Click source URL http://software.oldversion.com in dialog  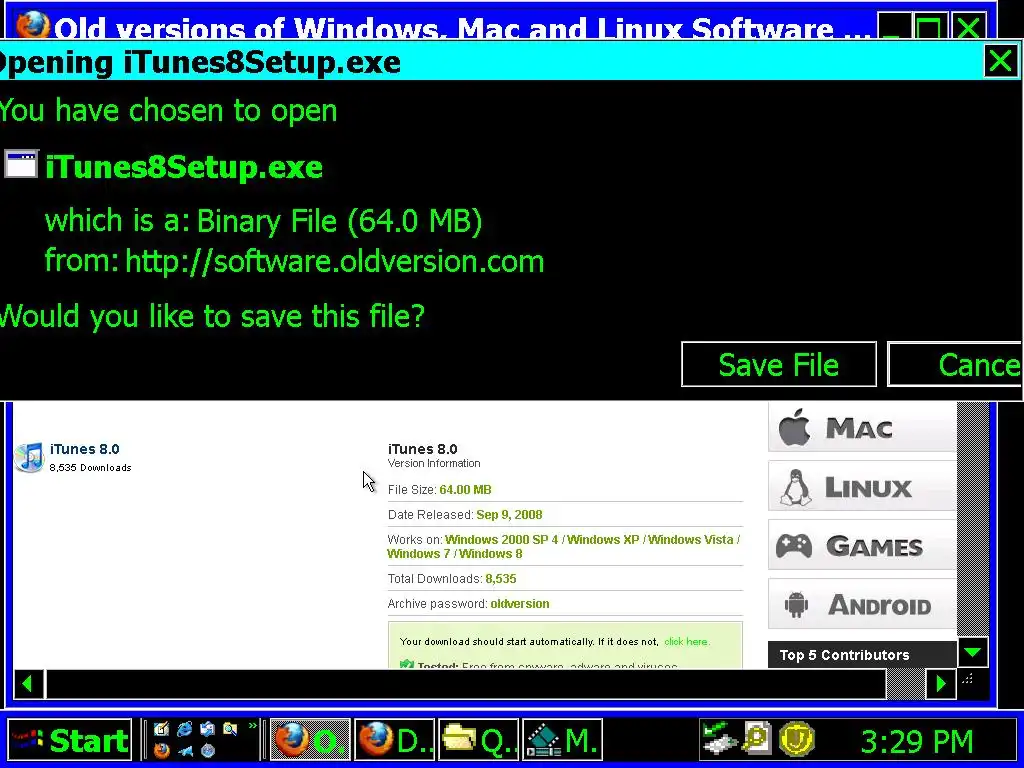pos(334,261)
